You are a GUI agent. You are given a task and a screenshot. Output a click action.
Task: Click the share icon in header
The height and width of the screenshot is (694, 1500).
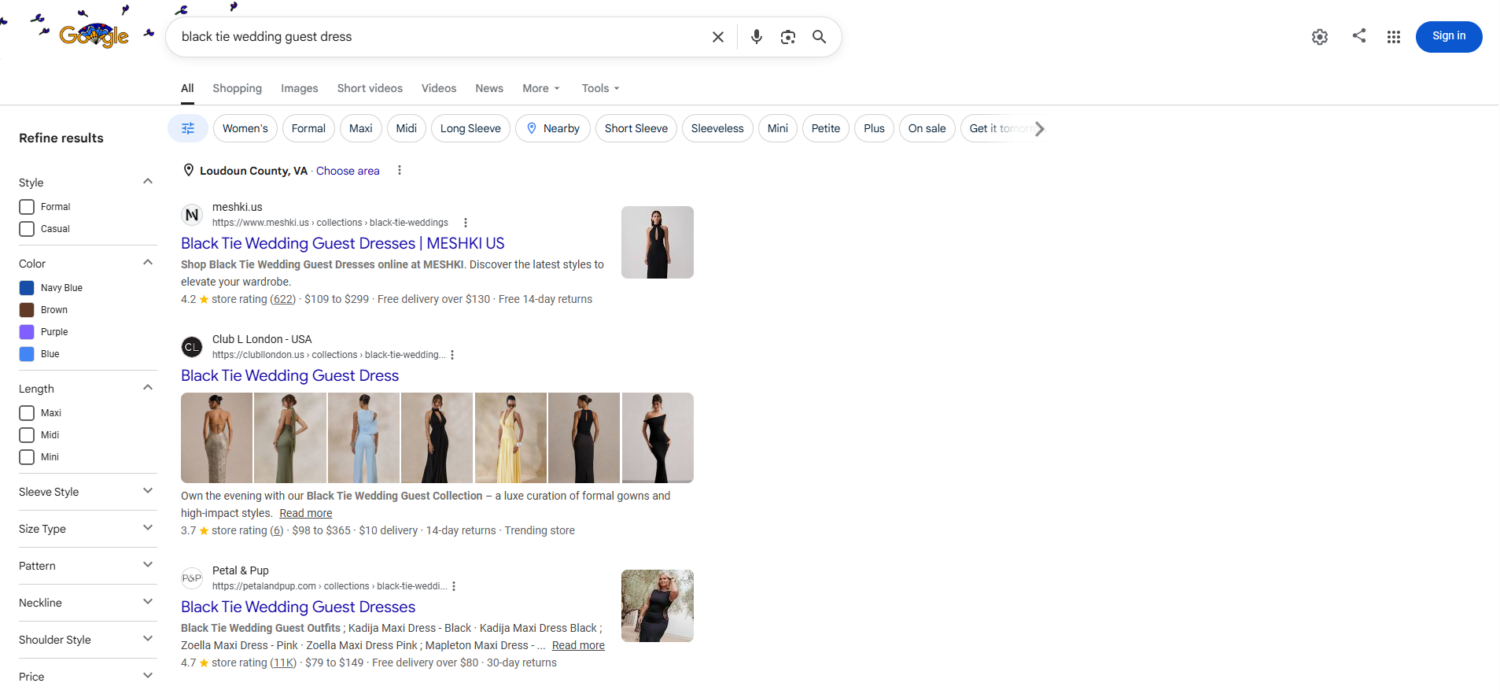click(x=1359, y=36)
